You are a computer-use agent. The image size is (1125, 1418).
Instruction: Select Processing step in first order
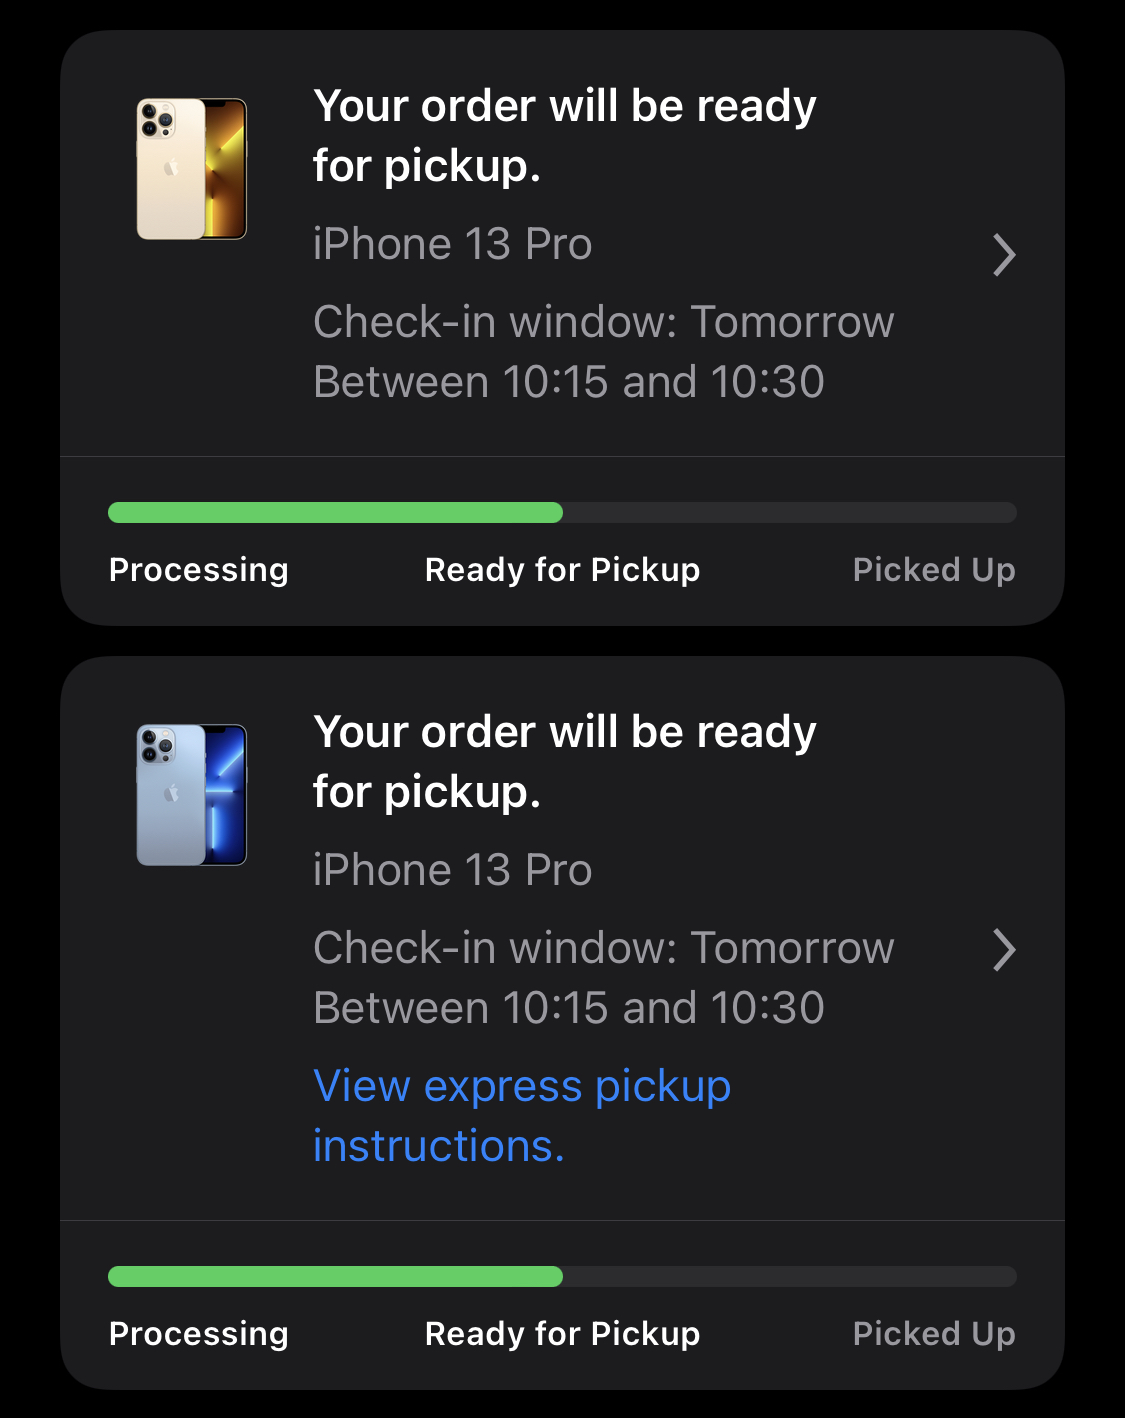[198, 570]
